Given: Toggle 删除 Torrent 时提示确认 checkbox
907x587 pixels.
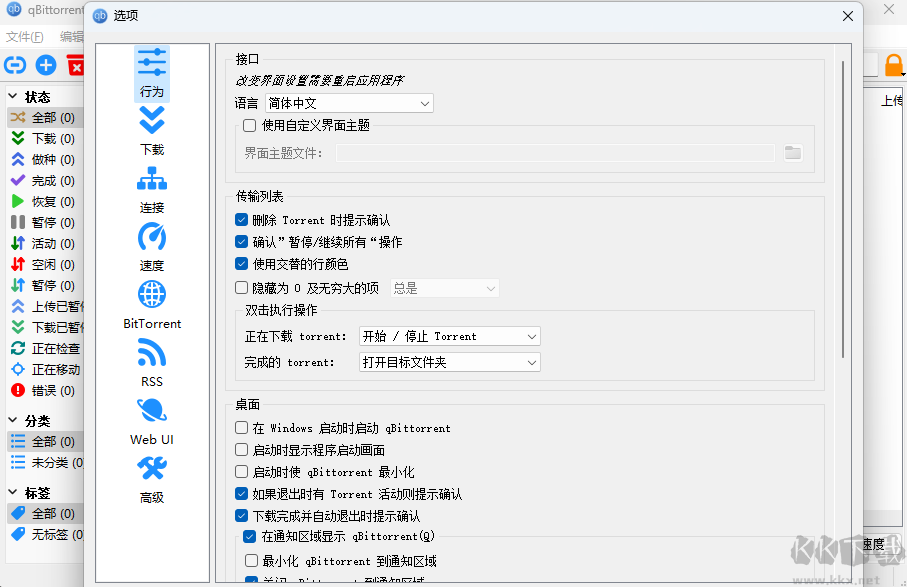Looking at the screenshot, I should (242, 220).
